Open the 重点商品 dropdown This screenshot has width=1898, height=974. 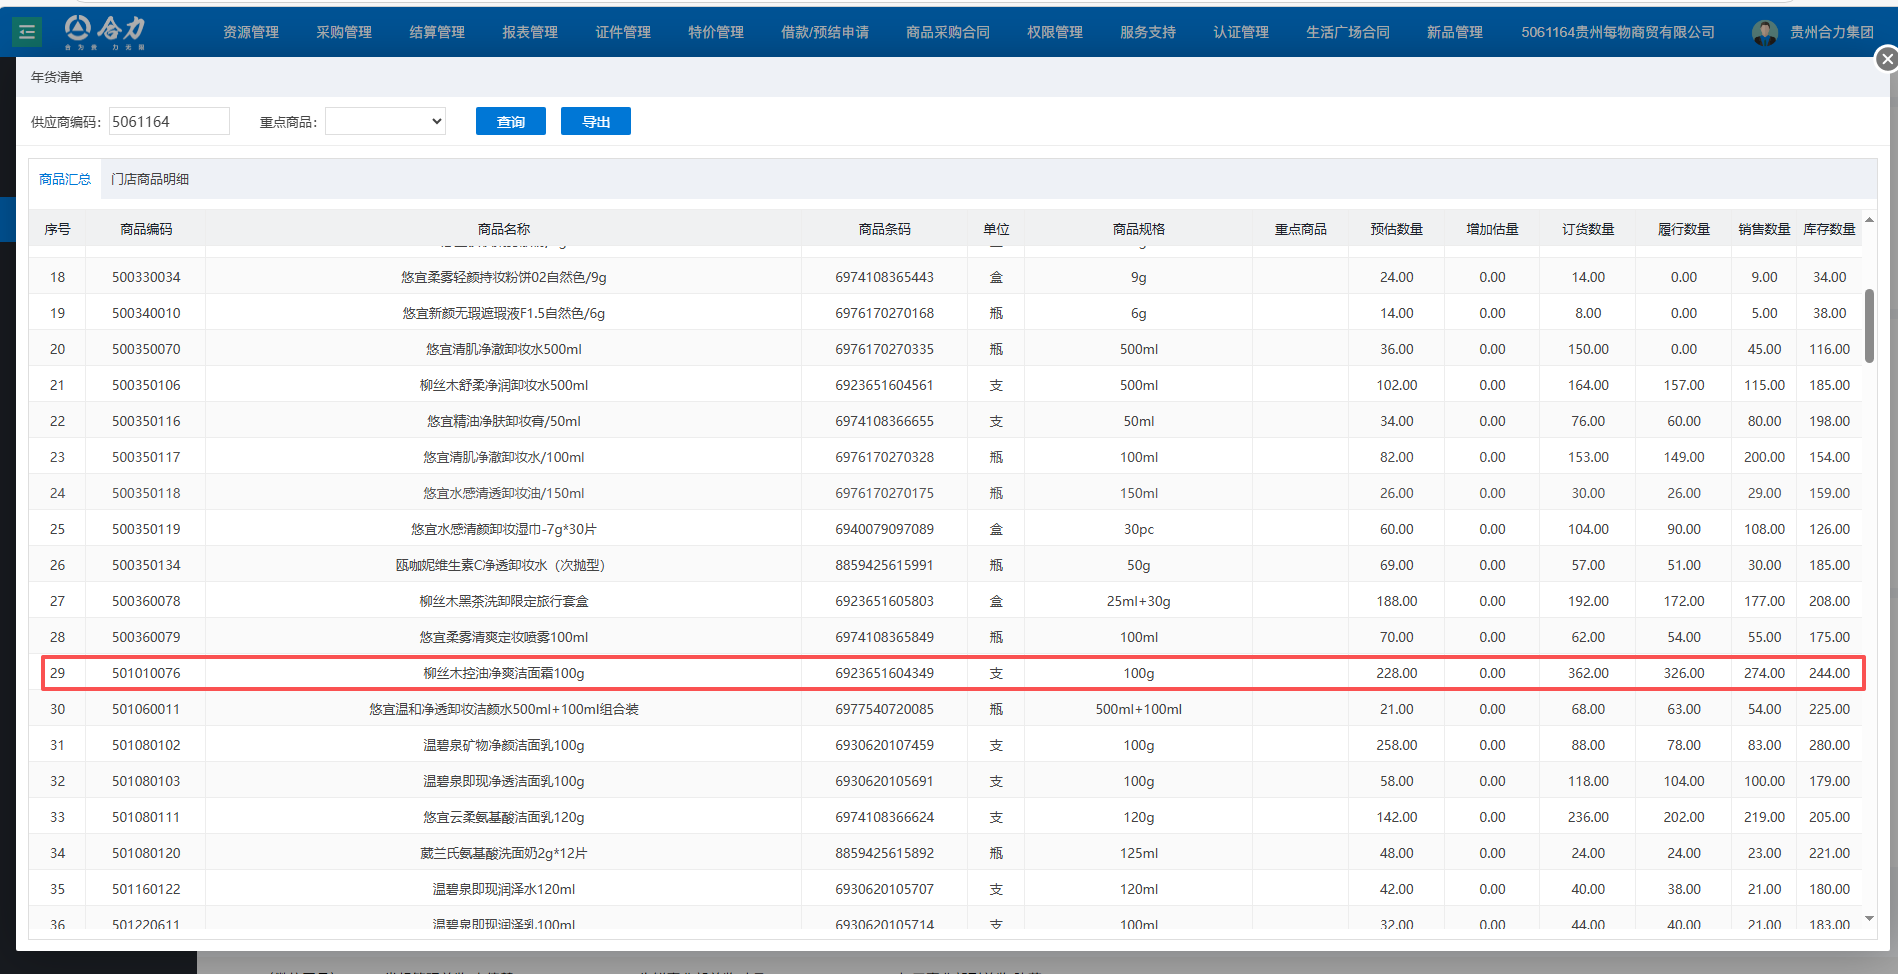[385, 121]
